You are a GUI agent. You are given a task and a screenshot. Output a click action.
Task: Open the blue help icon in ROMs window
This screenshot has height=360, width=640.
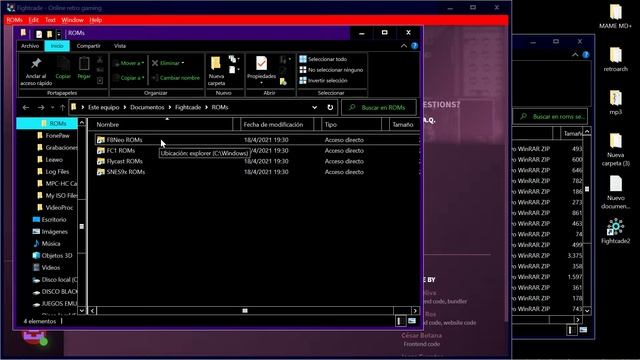click(415, 46)
